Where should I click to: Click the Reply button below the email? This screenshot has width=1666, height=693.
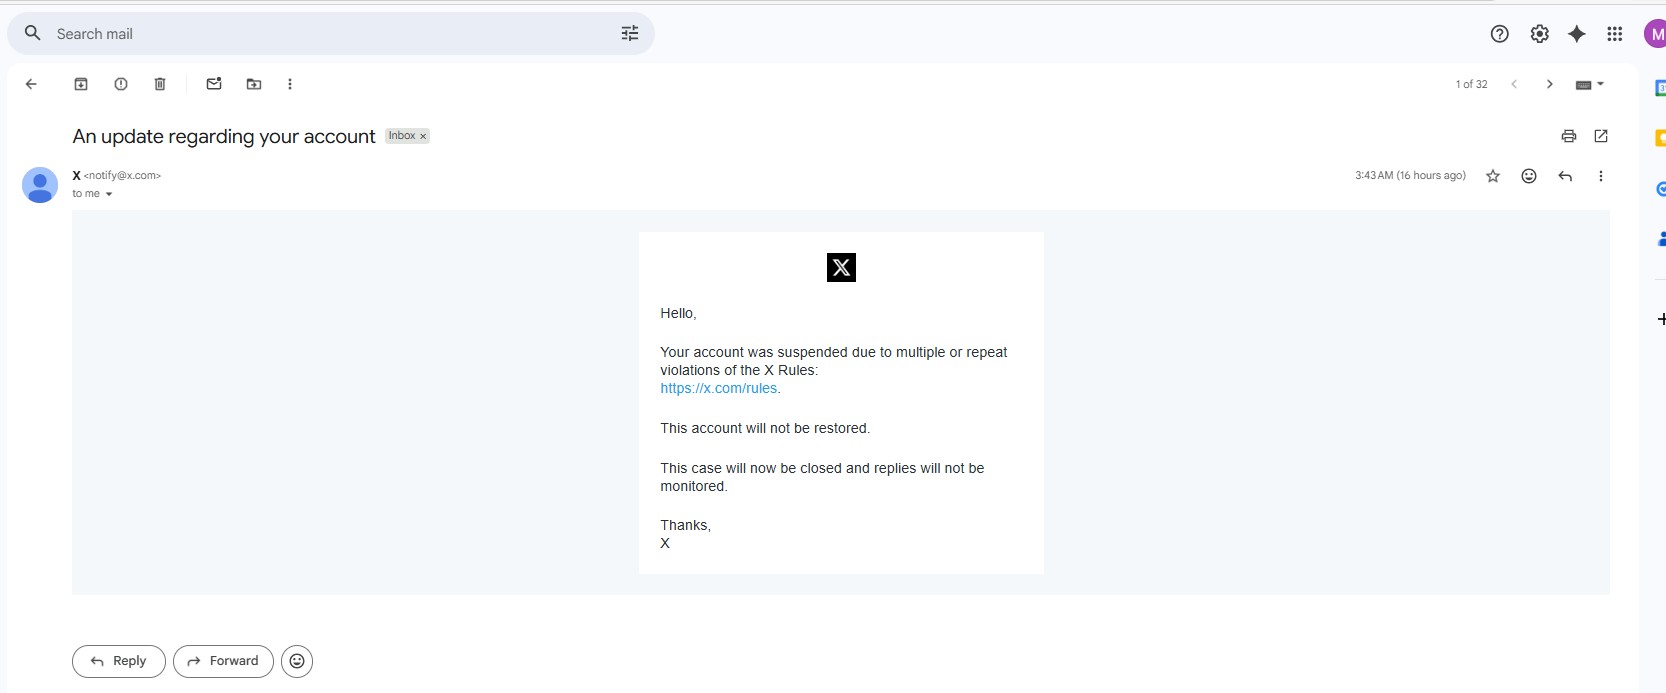(x=119, y=661)
